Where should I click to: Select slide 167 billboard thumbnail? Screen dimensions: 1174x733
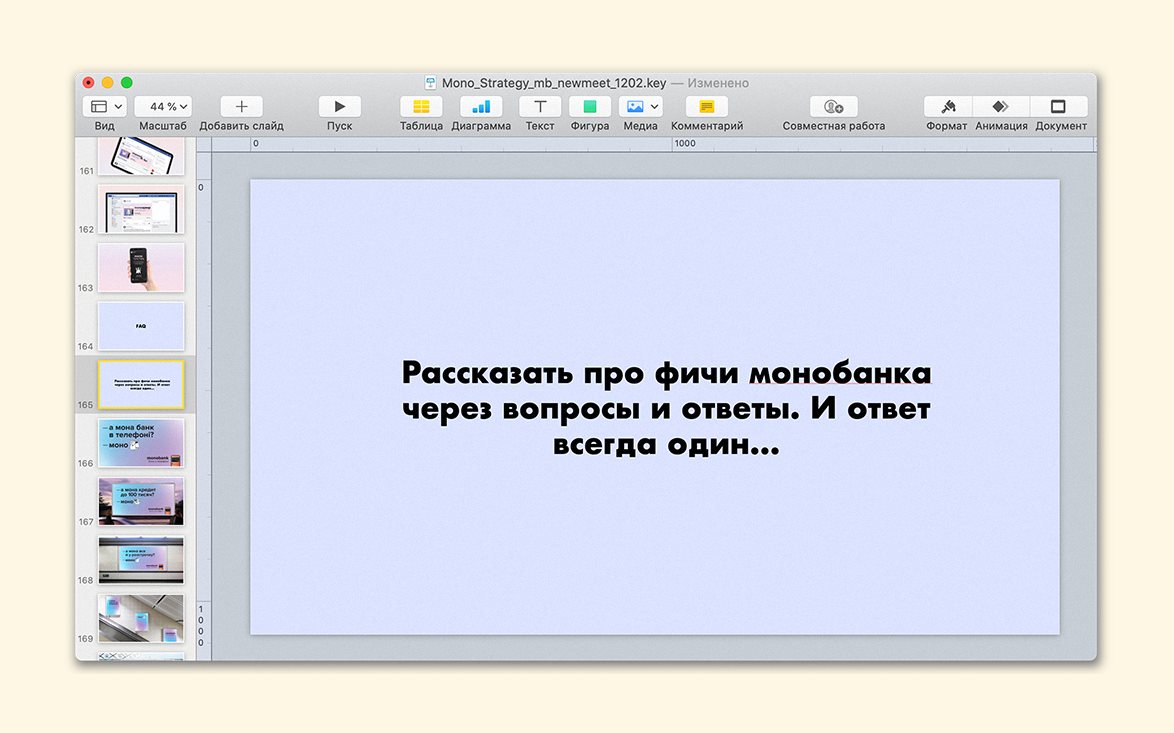[141, 501]
